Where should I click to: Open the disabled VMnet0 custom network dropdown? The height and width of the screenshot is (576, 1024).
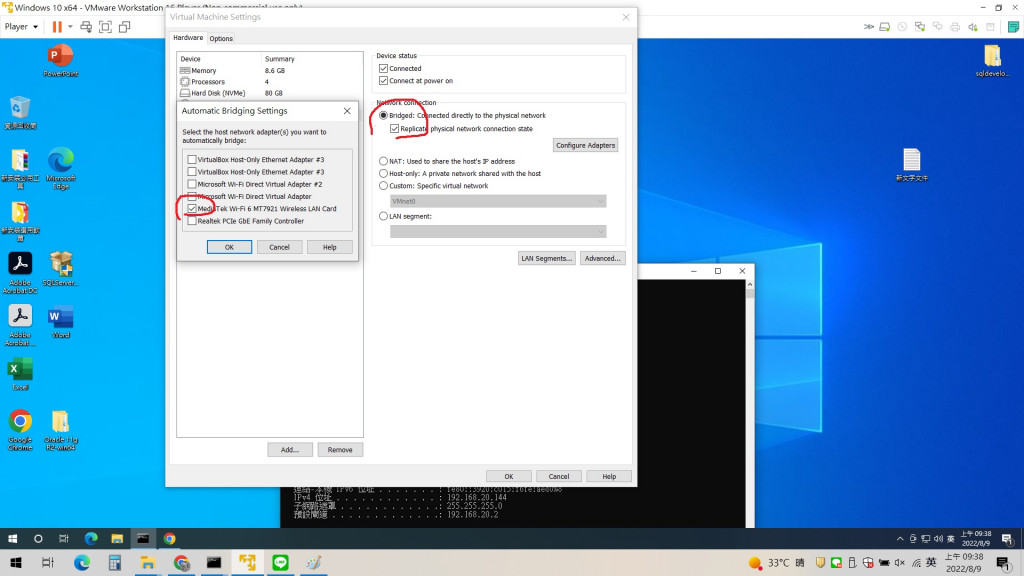(498, 201)
